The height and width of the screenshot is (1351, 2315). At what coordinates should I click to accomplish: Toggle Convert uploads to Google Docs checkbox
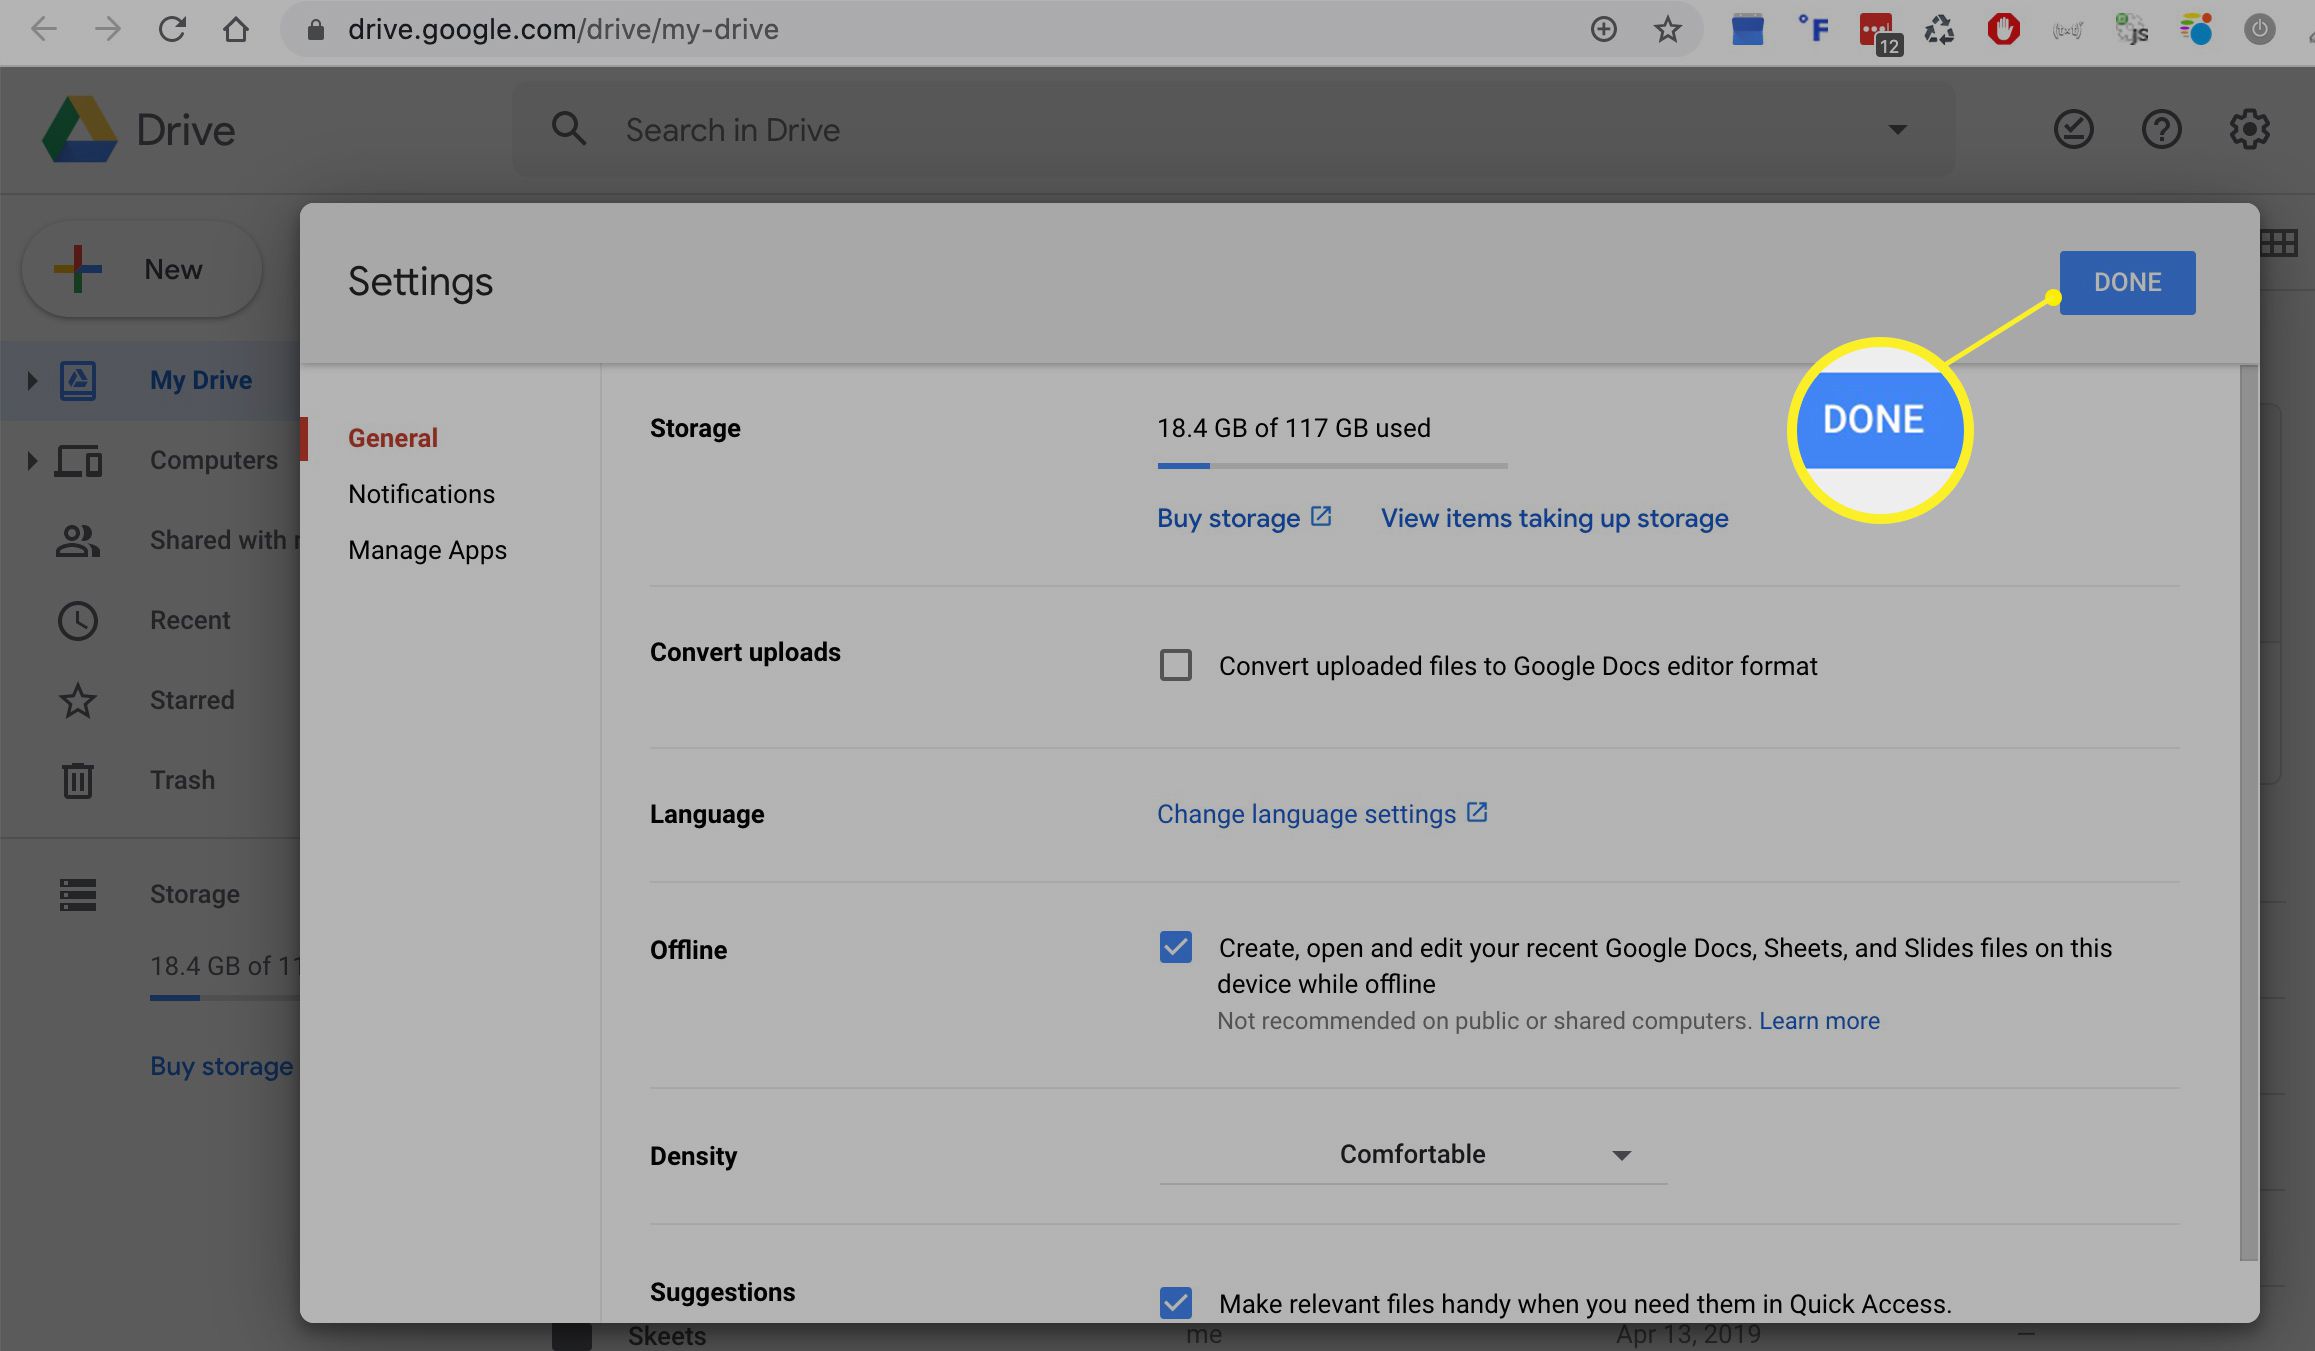point(1175,664)
